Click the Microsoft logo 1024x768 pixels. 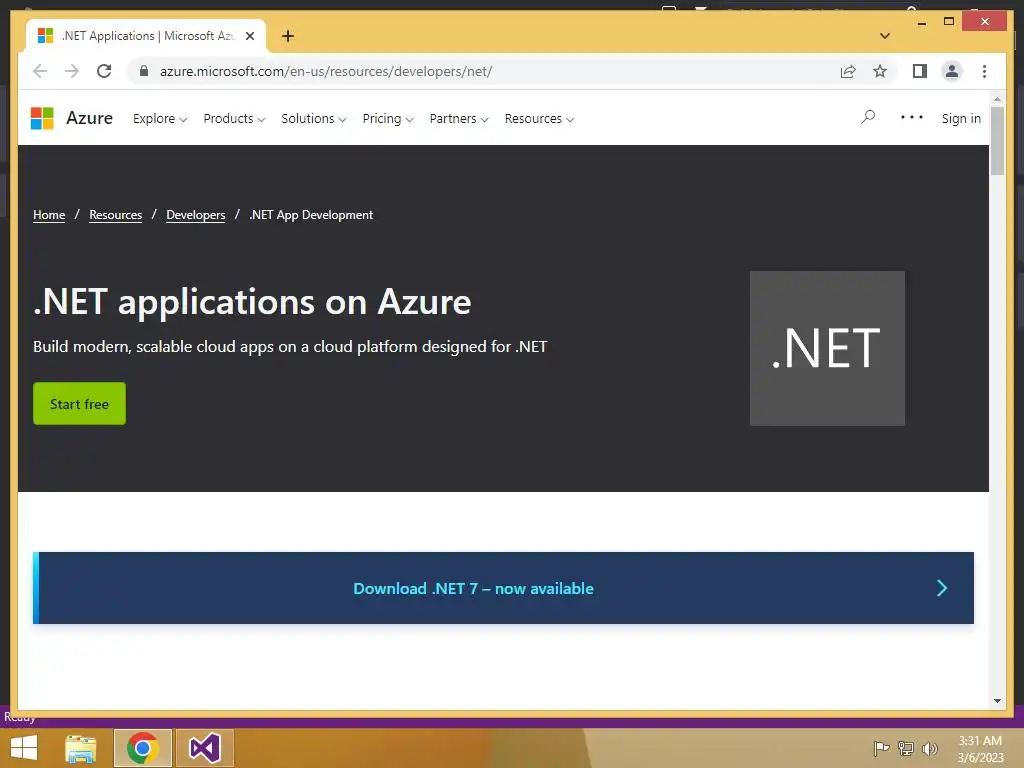pos(42,118)
